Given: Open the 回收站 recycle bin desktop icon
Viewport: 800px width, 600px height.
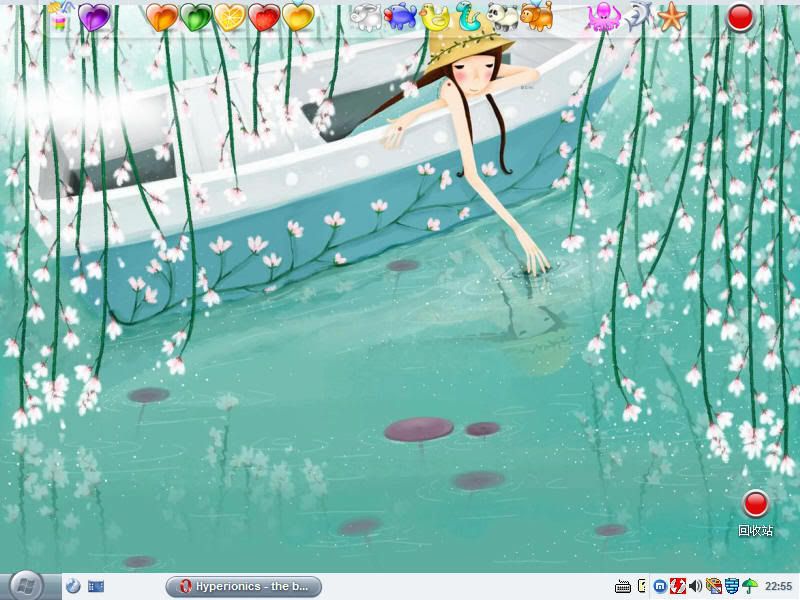Looking at the screenshot, I should [755, 512].
